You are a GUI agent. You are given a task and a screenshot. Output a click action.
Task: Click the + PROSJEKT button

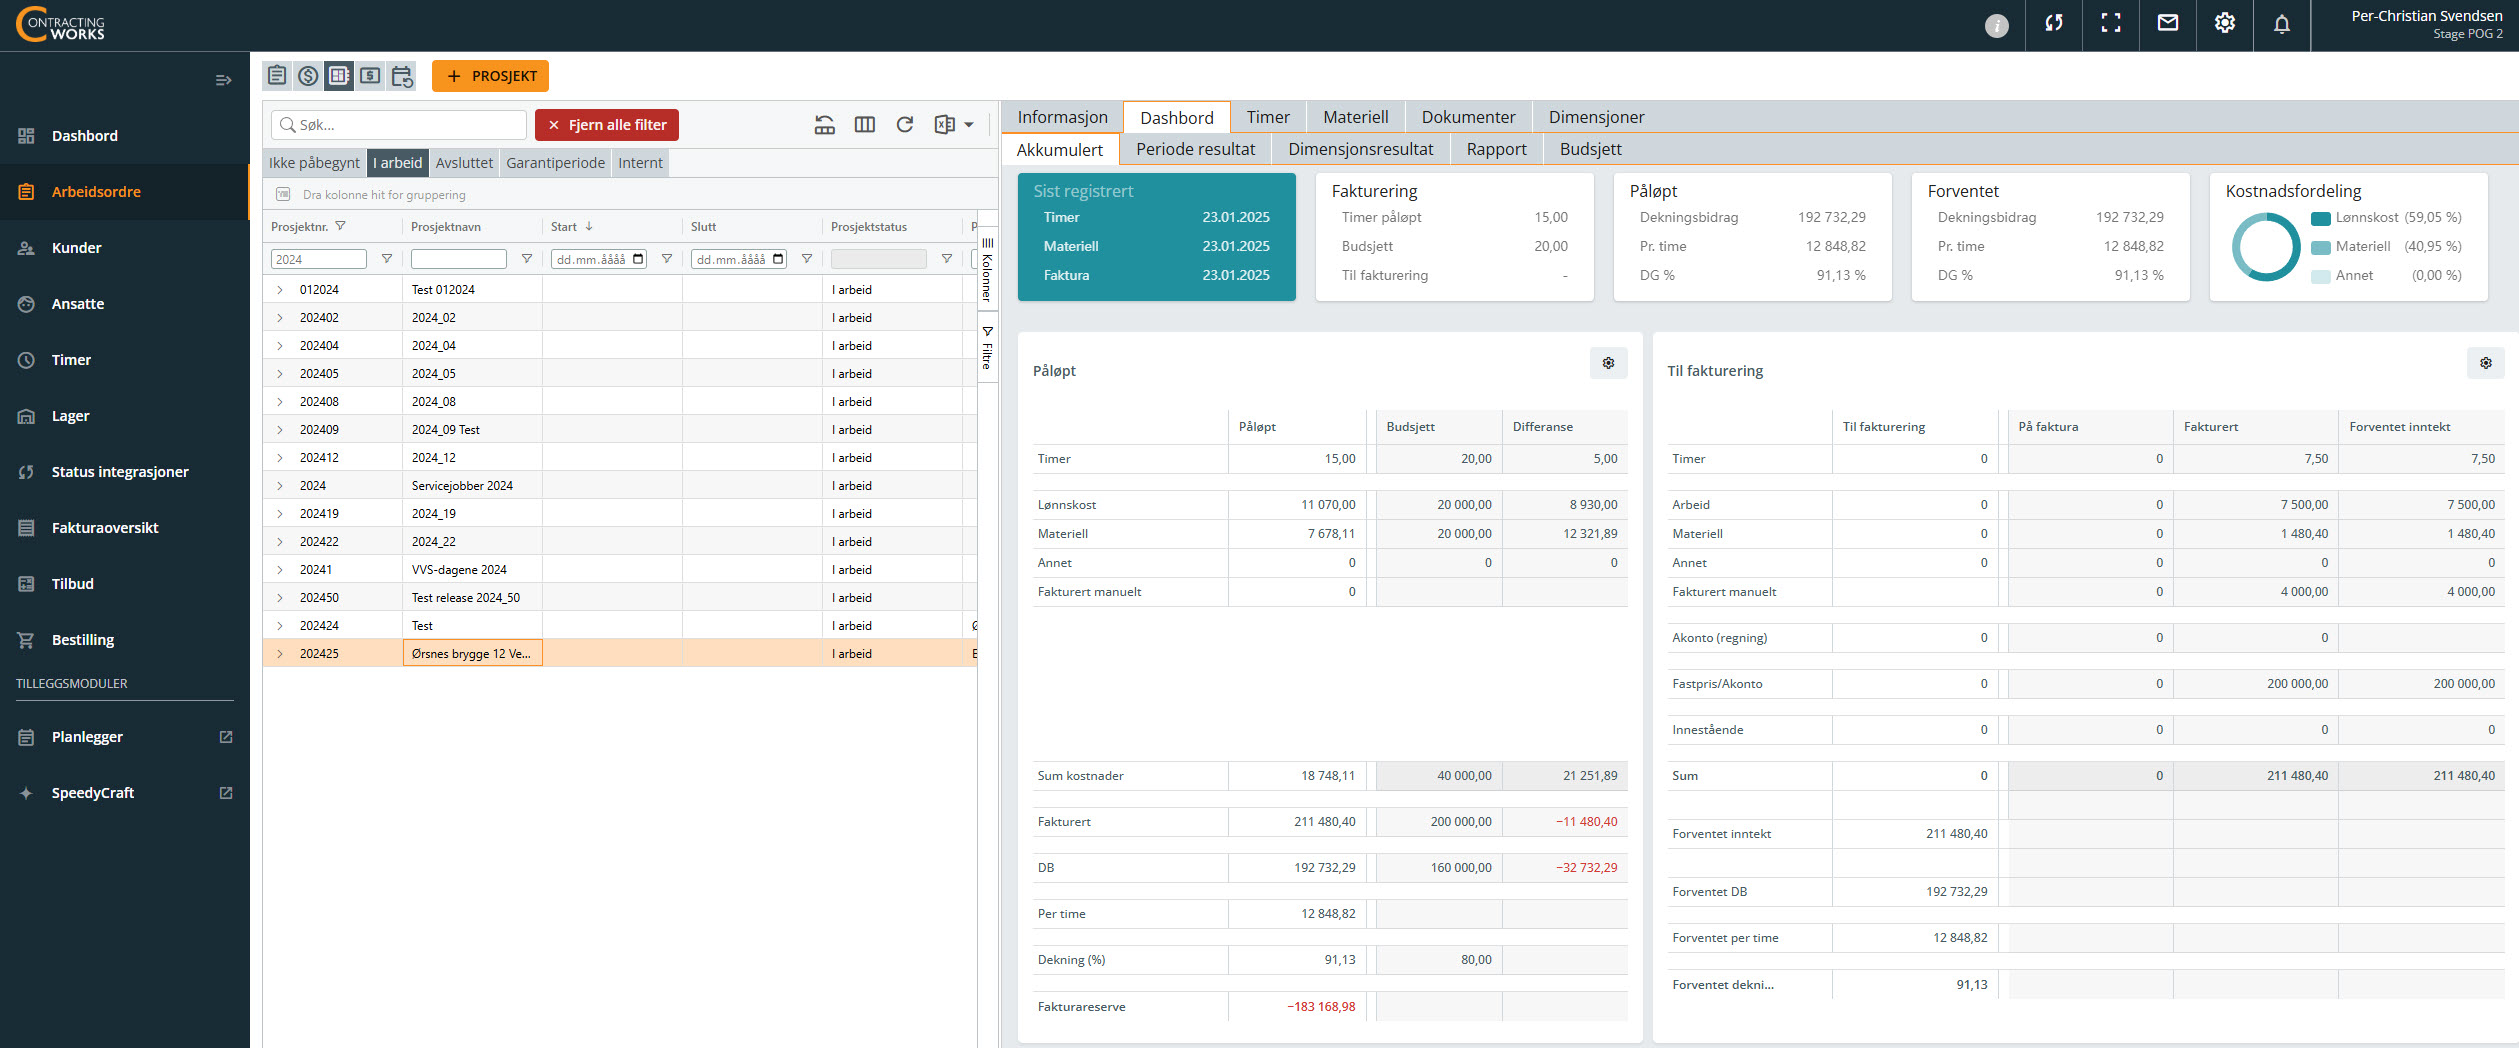(490, 76)
